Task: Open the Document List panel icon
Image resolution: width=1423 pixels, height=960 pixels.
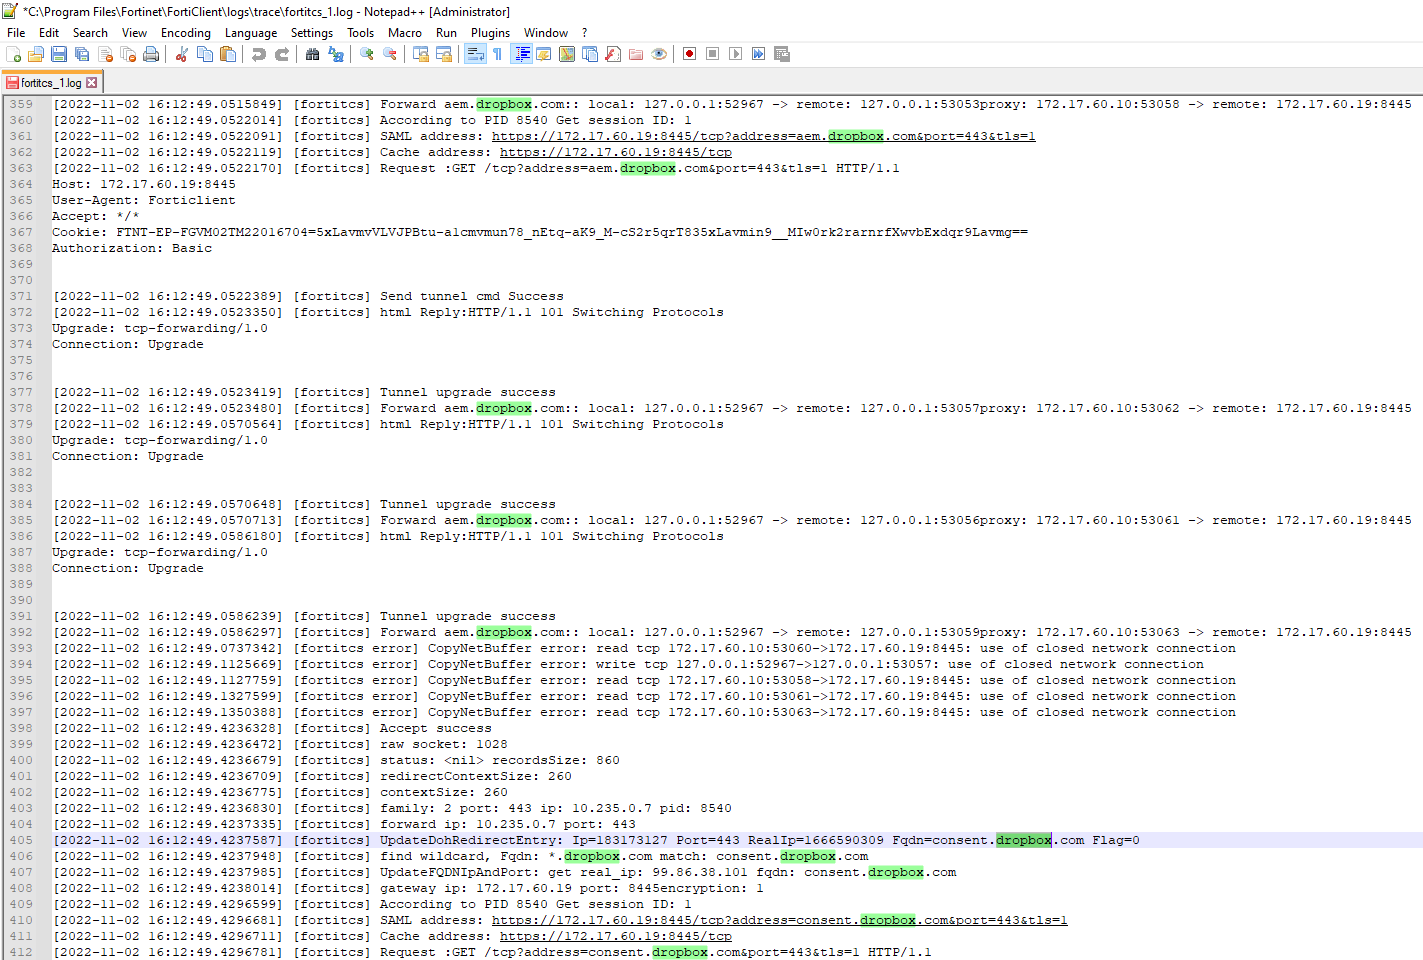Action: [x=590, y=54]
